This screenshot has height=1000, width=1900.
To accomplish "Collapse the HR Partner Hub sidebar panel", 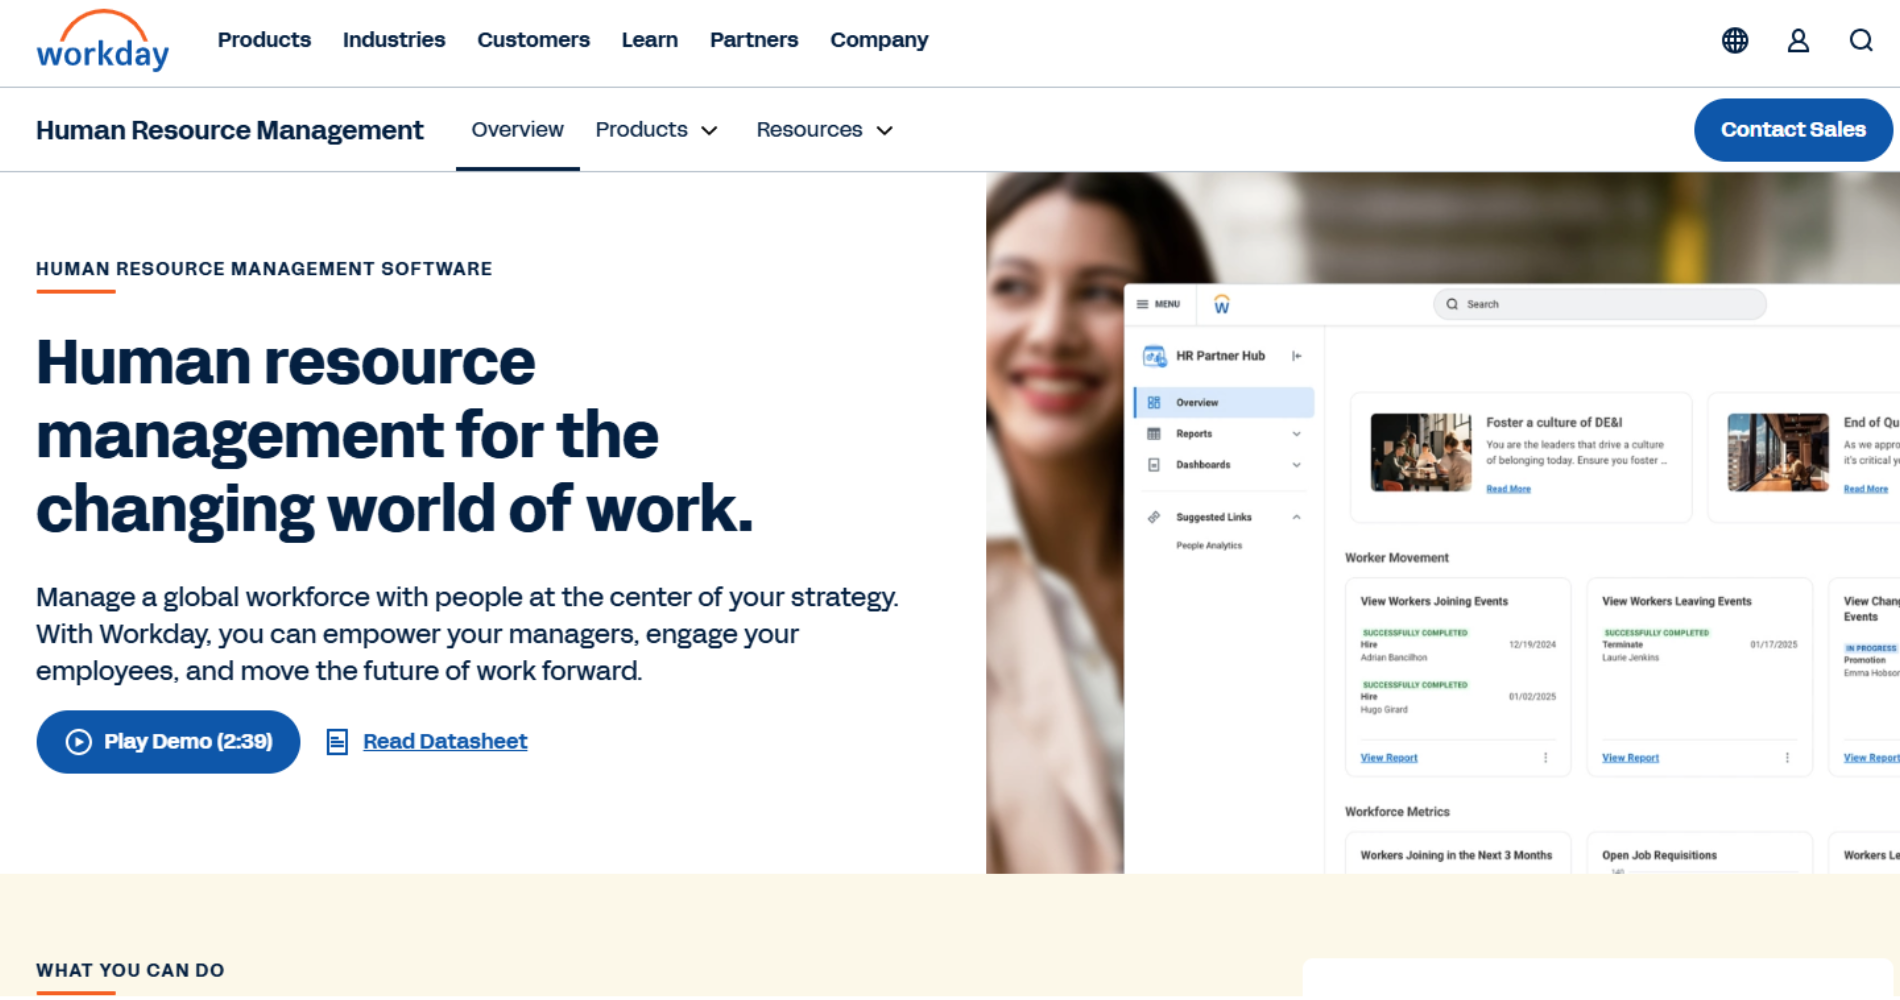I will [x=1297, y=355].
